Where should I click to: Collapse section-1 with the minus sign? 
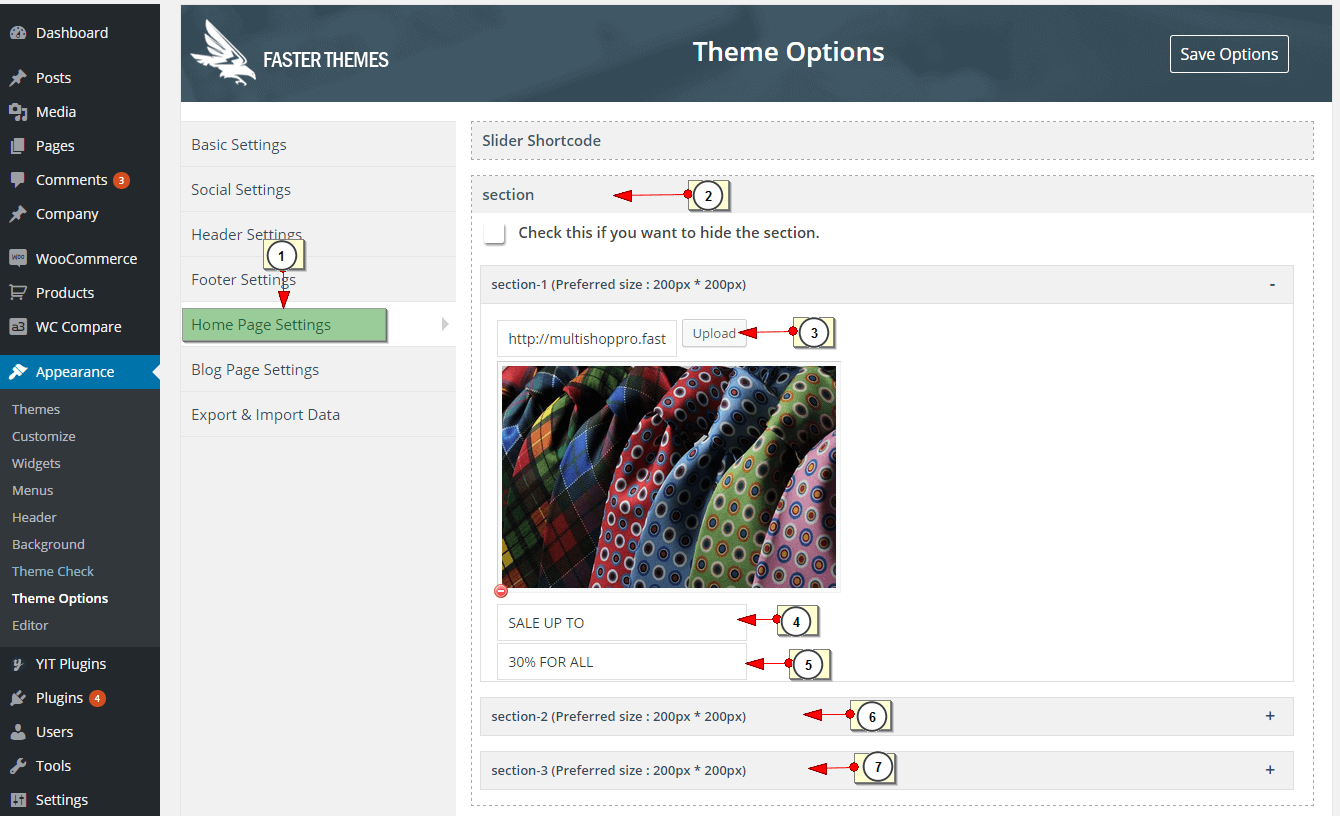pos(1272,284)
